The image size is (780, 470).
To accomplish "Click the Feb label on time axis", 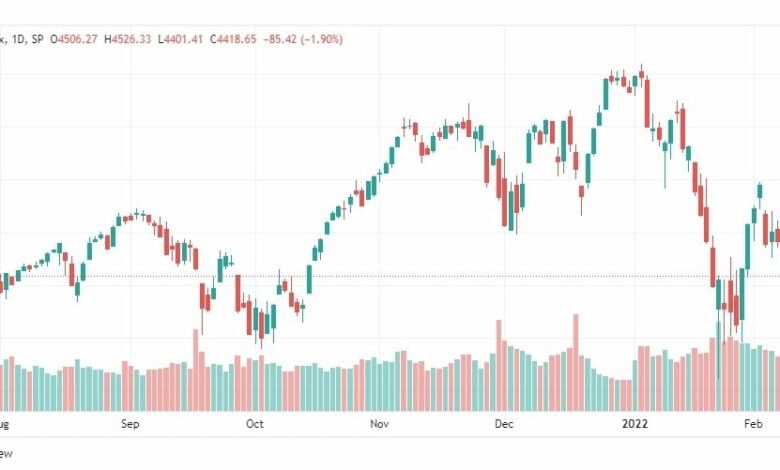I will click(x=753, y=424).
